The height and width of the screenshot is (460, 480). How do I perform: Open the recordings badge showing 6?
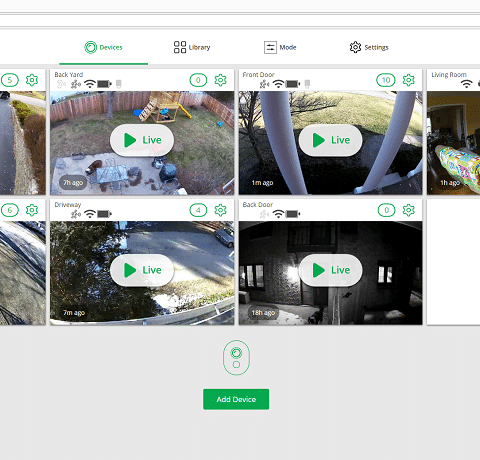click(x=10, y=210)
